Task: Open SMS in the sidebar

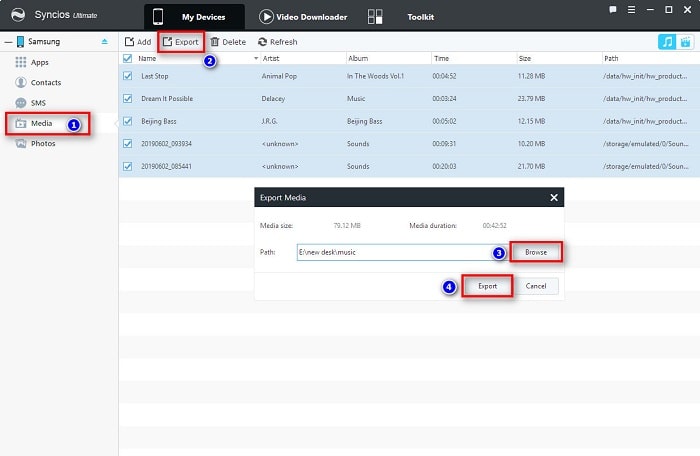Action: click(x=38, y=103)
